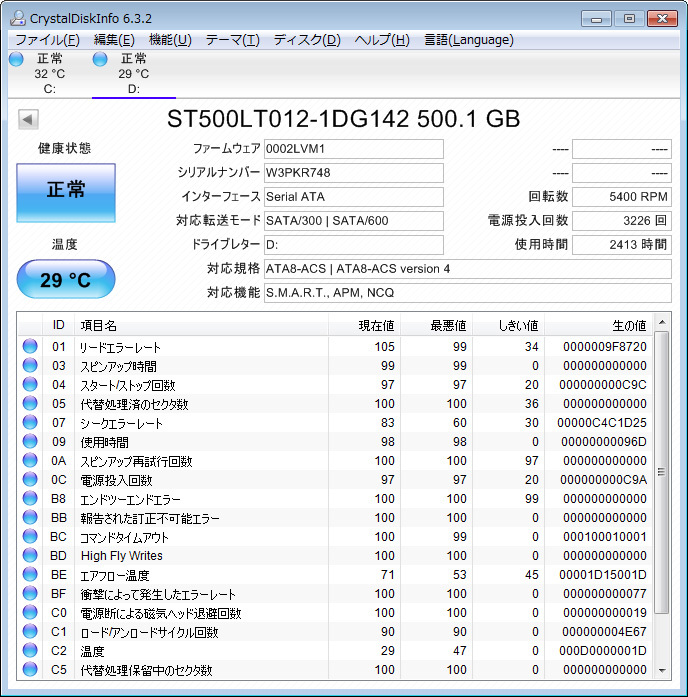Switch to drive D: disk tab at 29 °C
Image resolution: width=688 pixels, height=697 pixels.
134,73
